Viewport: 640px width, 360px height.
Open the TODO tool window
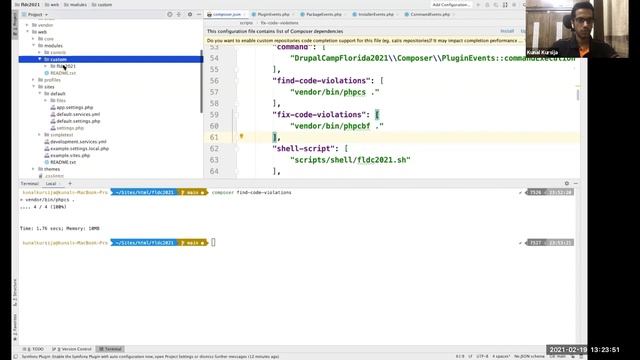tap(34, 349)
